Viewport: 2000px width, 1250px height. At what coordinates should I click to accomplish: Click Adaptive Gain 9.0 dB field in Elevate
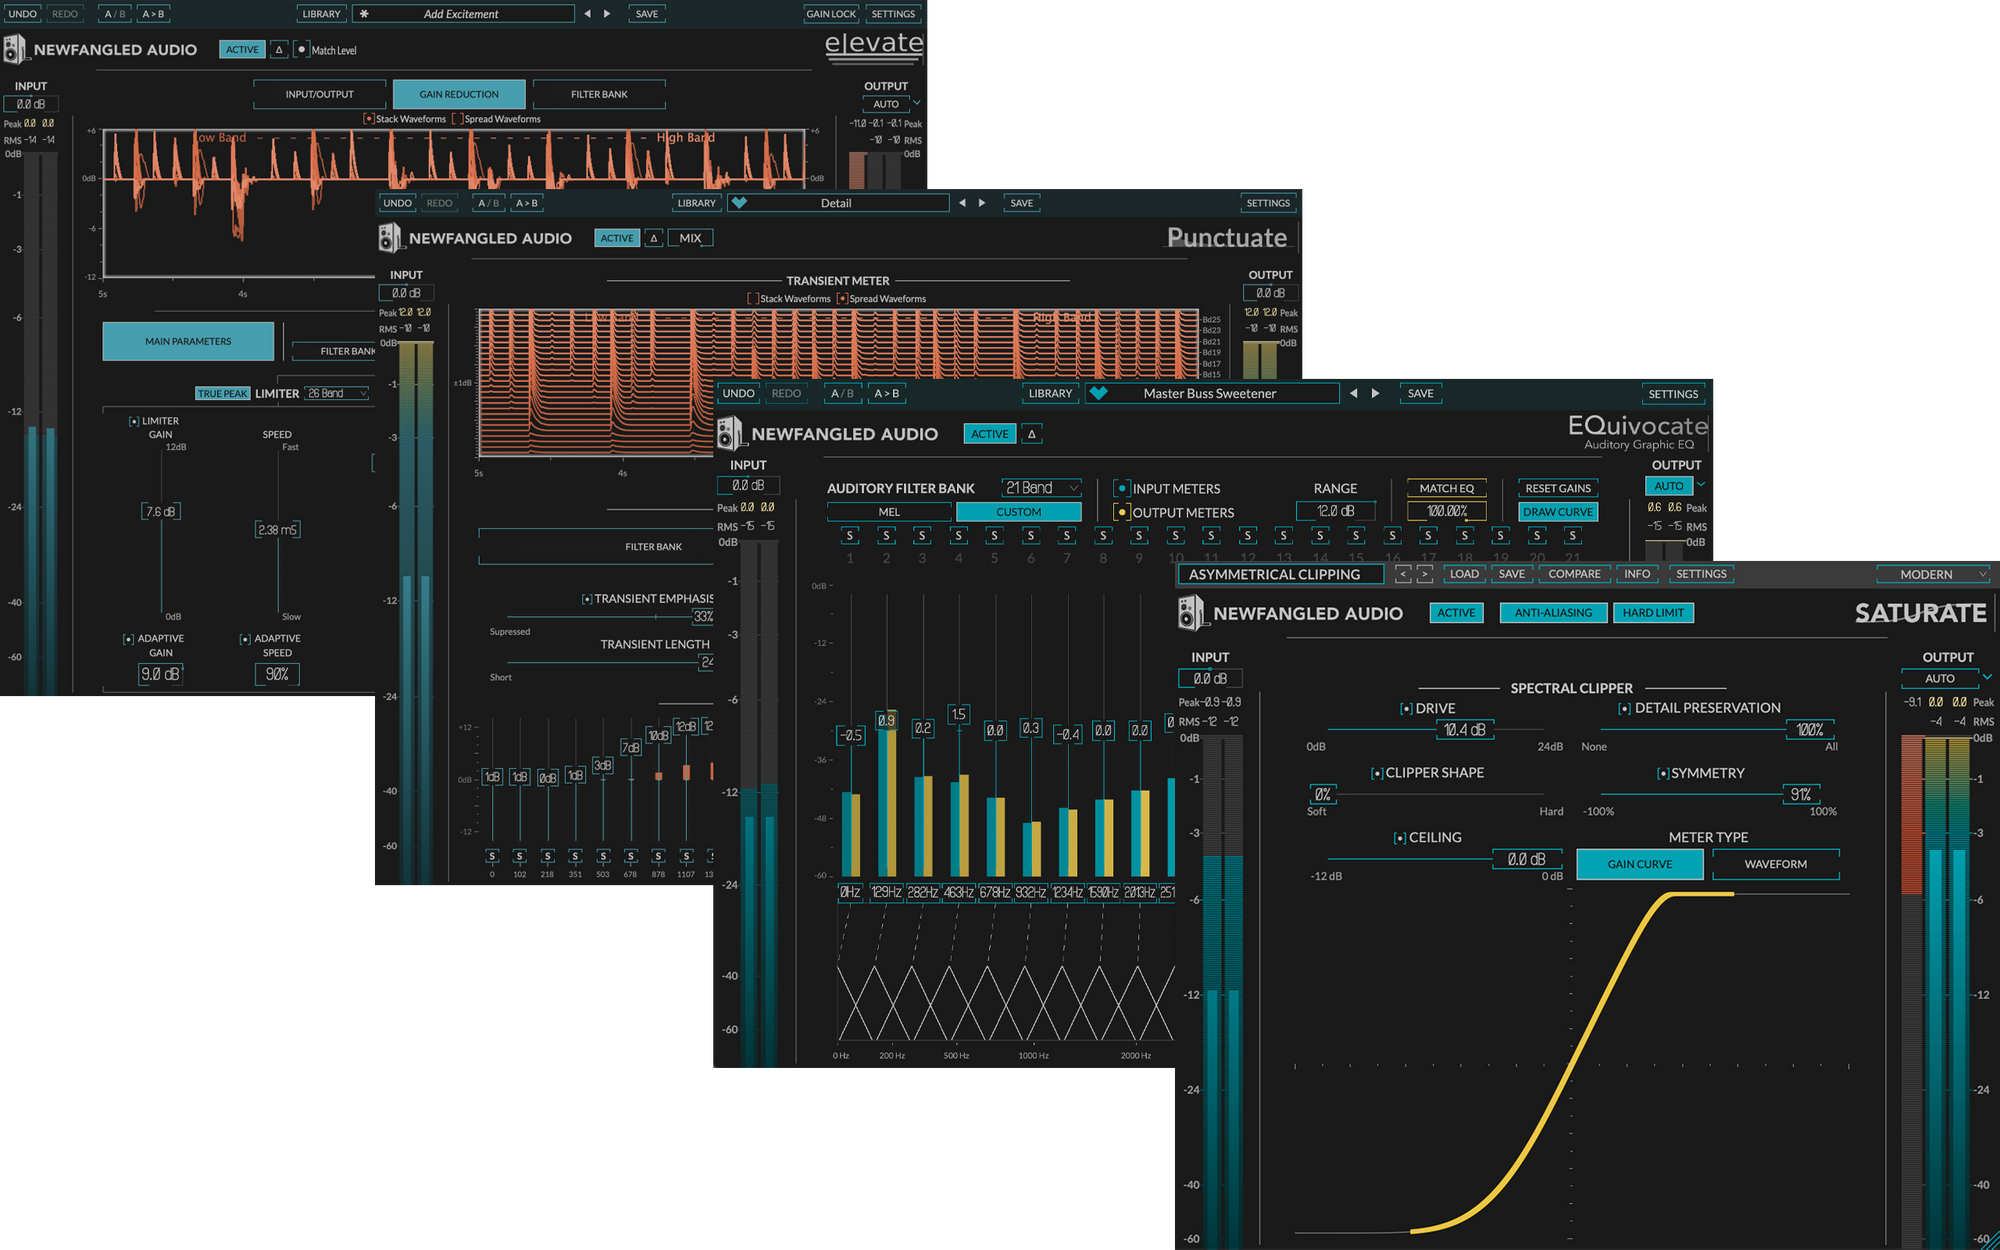(161, 674)
